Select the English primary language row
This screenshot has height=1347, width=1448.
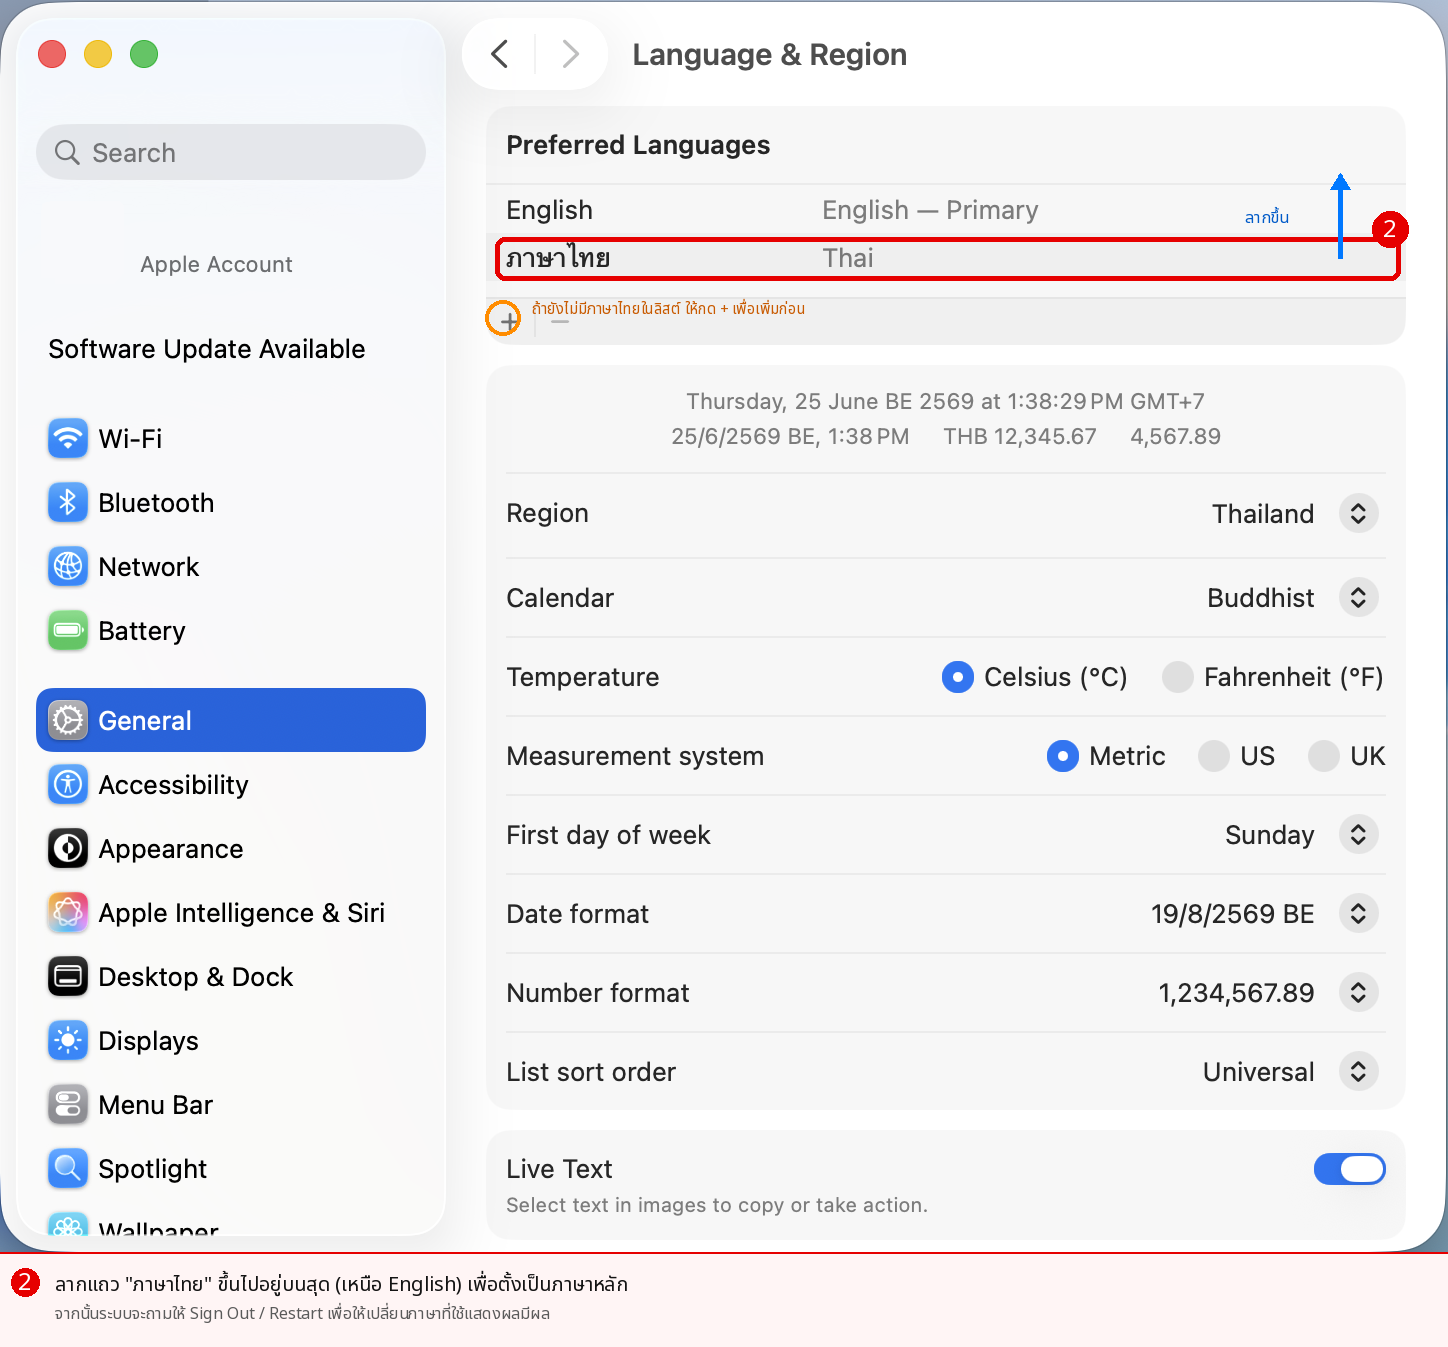946,210
